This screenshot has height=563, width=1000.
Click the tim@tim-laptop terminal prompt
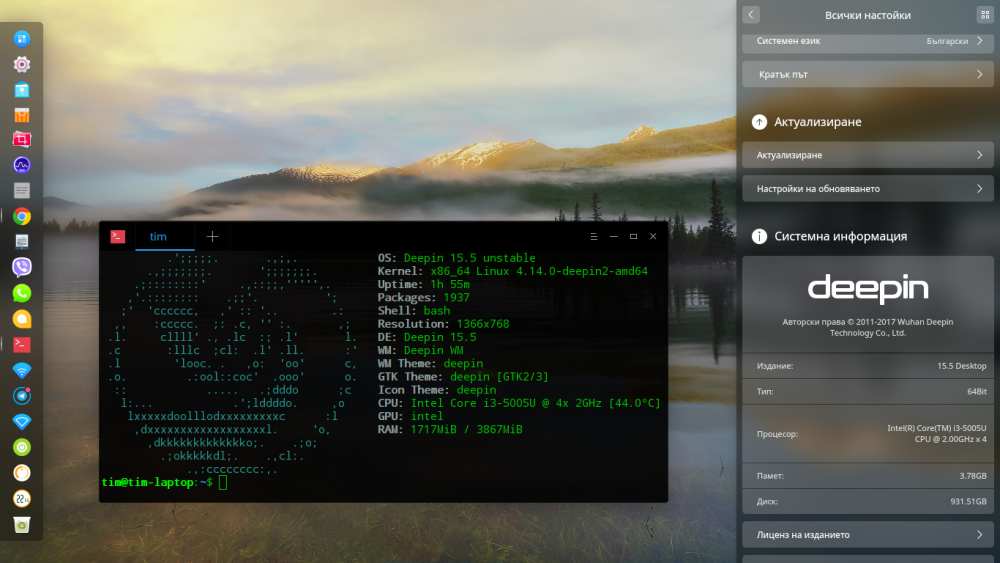157,483
